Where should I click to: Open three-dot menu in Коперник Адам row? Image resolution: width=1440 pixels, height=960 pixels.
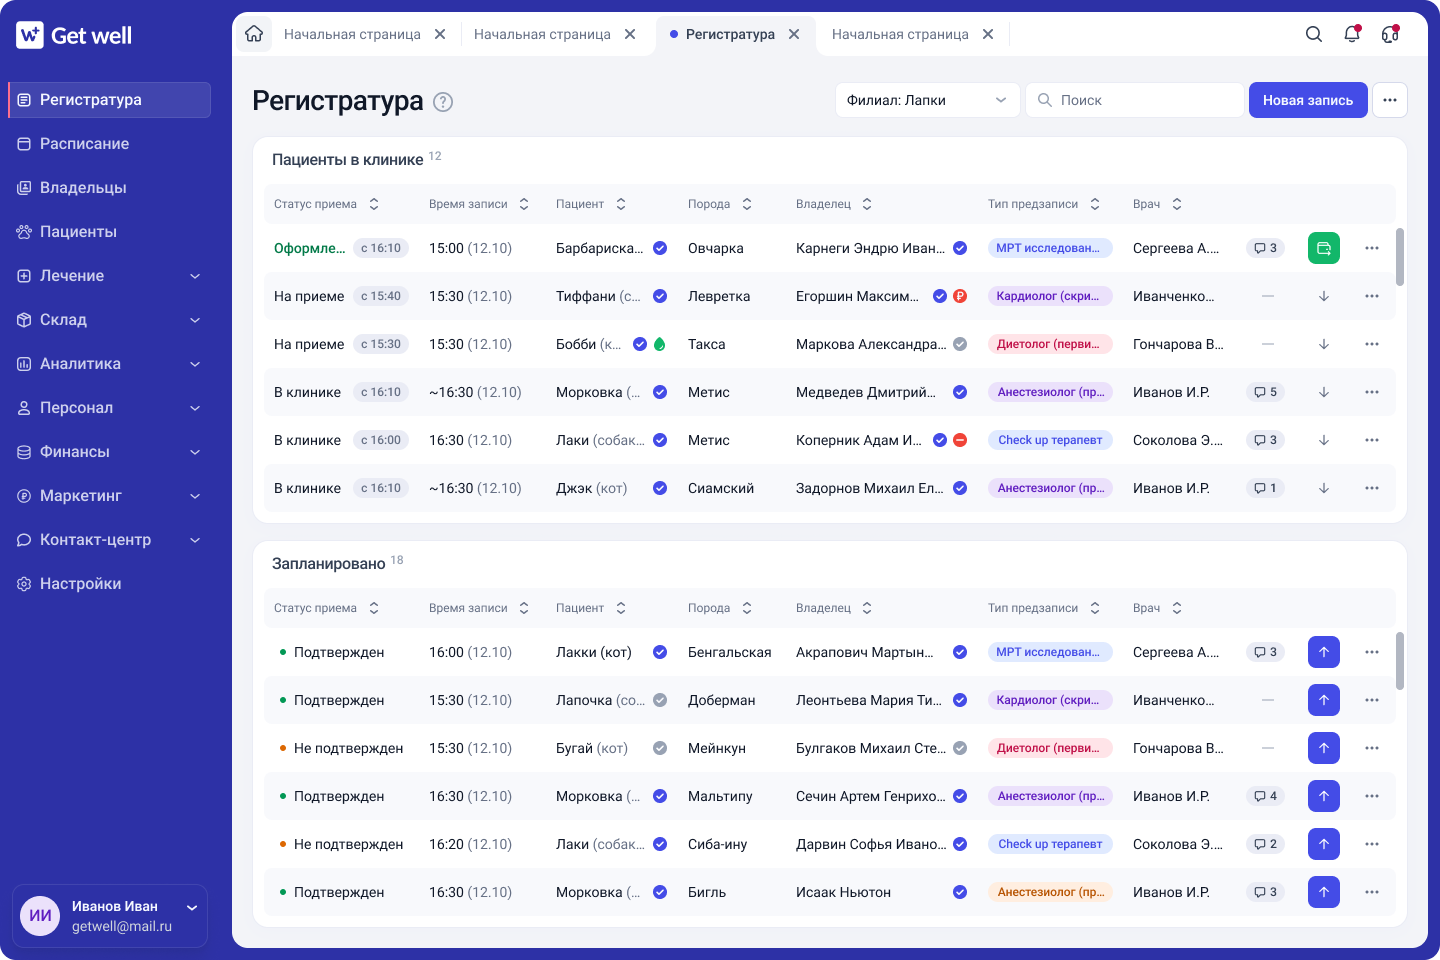point(1372,440)
